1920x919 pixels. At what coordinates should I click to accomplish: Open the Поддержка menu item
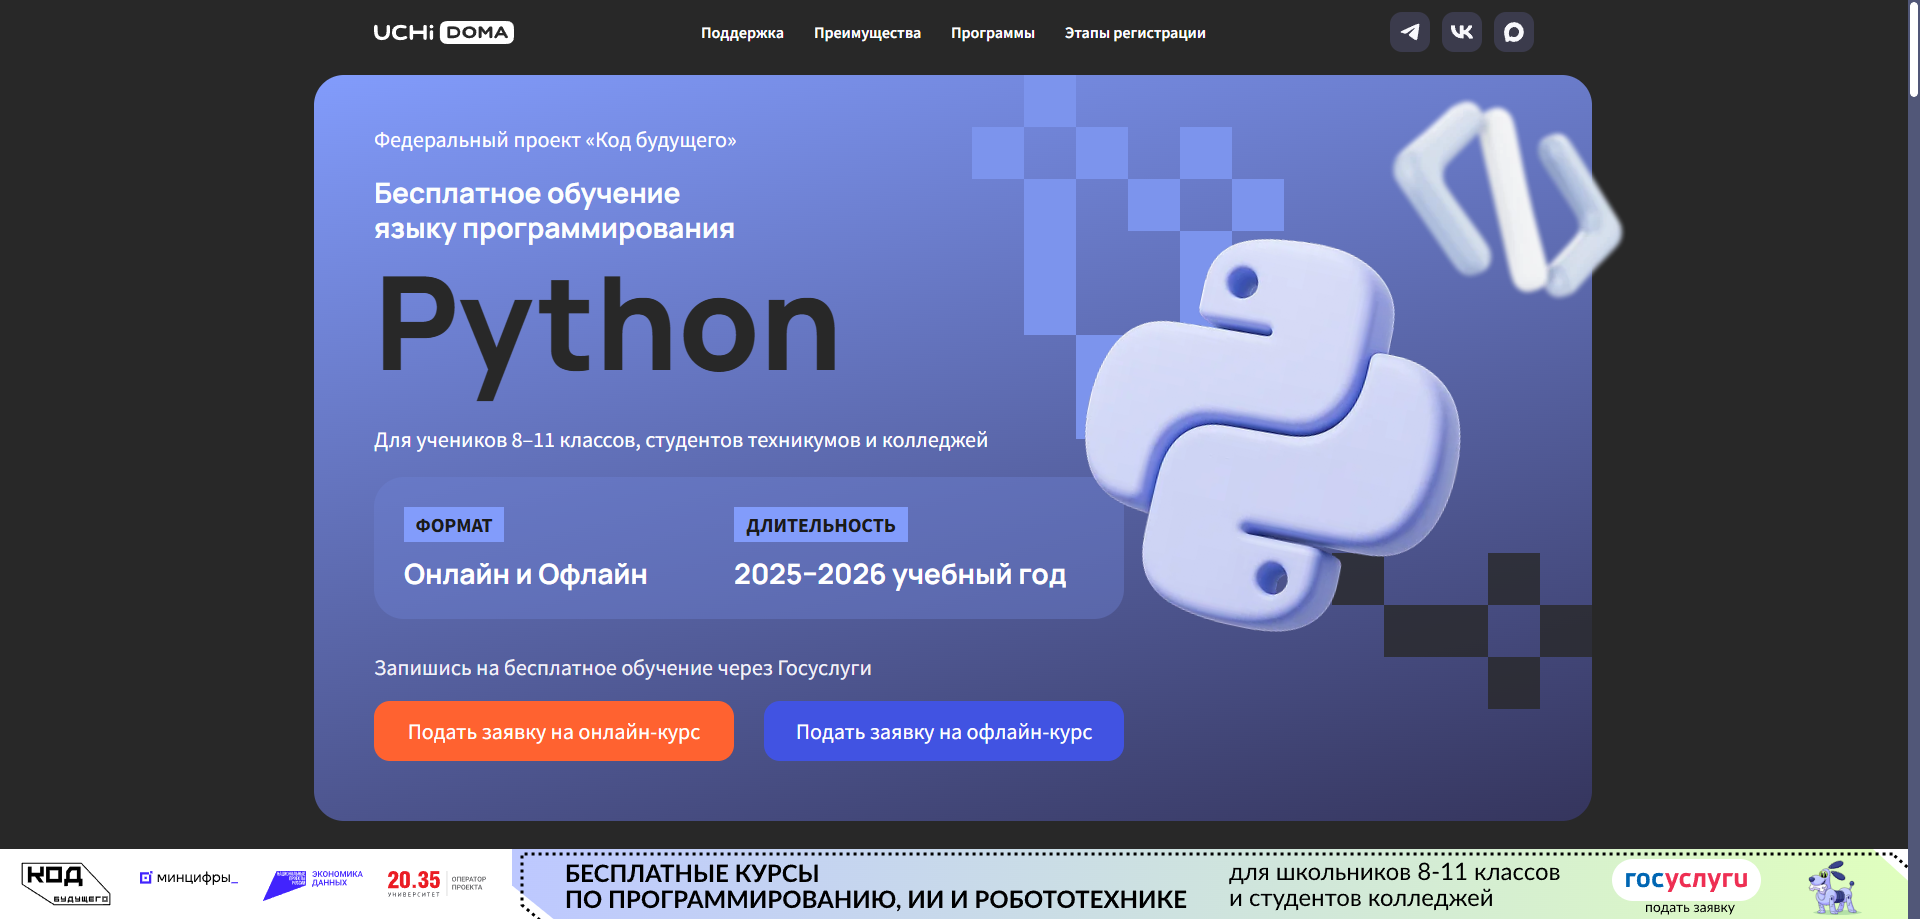pyautogui.click(x=742, y=33)
